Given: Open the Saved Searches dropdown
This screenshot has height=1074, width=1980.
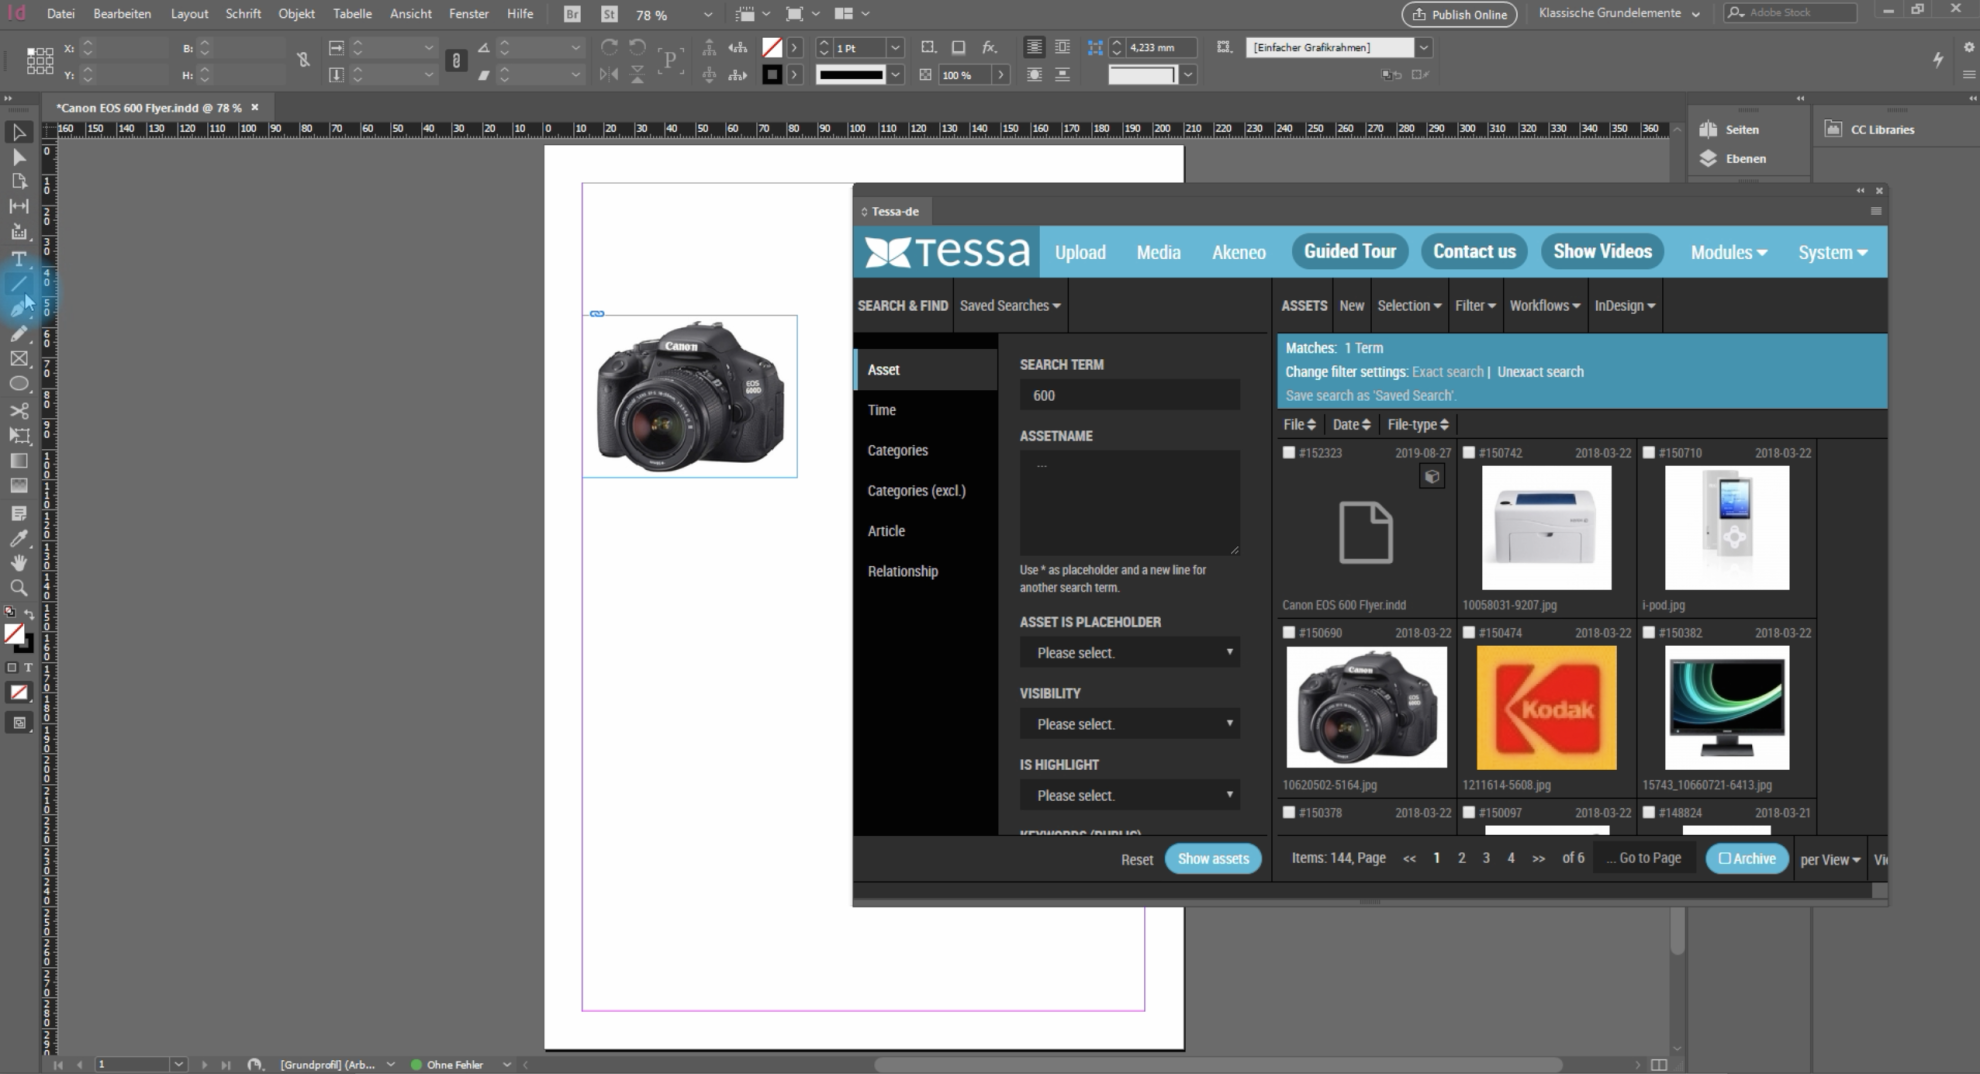Looking at the screenshot, I should click(1009, 306).
